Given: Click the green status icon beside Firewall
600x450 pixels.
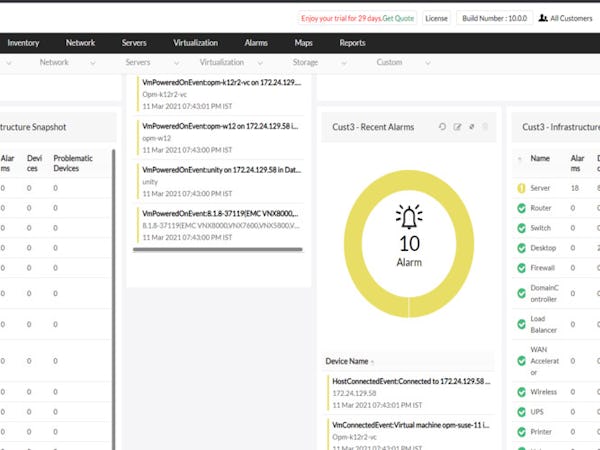Looking at the screenshot, I should [x=521, y=268].
